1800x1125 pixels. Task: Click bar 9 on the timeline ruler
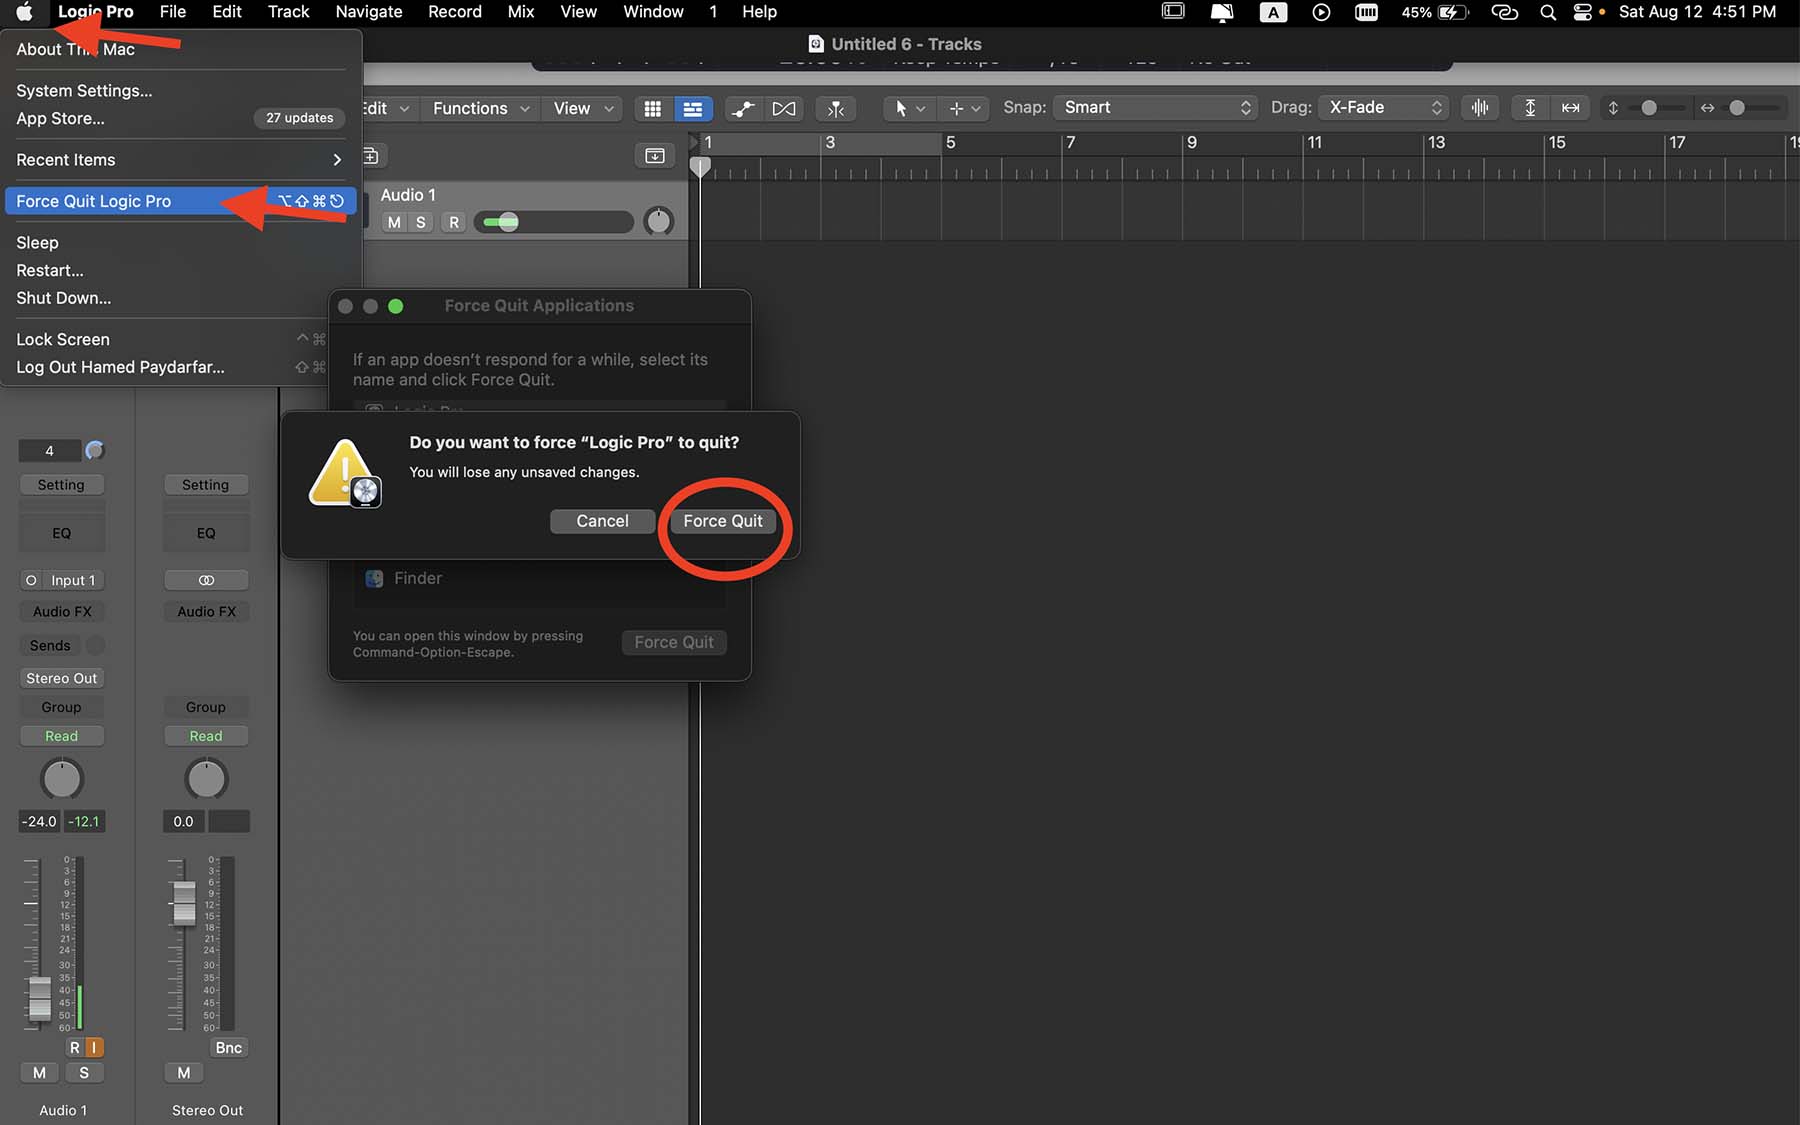click(x=1192, y=143)
